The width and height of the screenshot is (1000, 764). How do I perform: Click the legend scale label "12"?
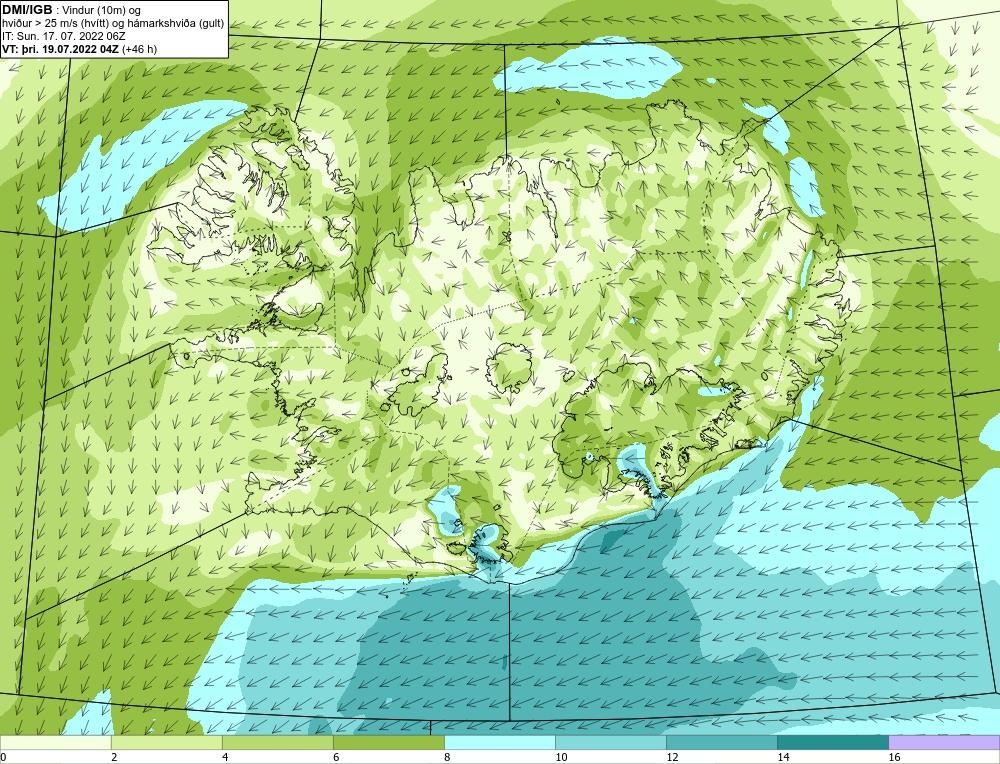pos(672,757)
